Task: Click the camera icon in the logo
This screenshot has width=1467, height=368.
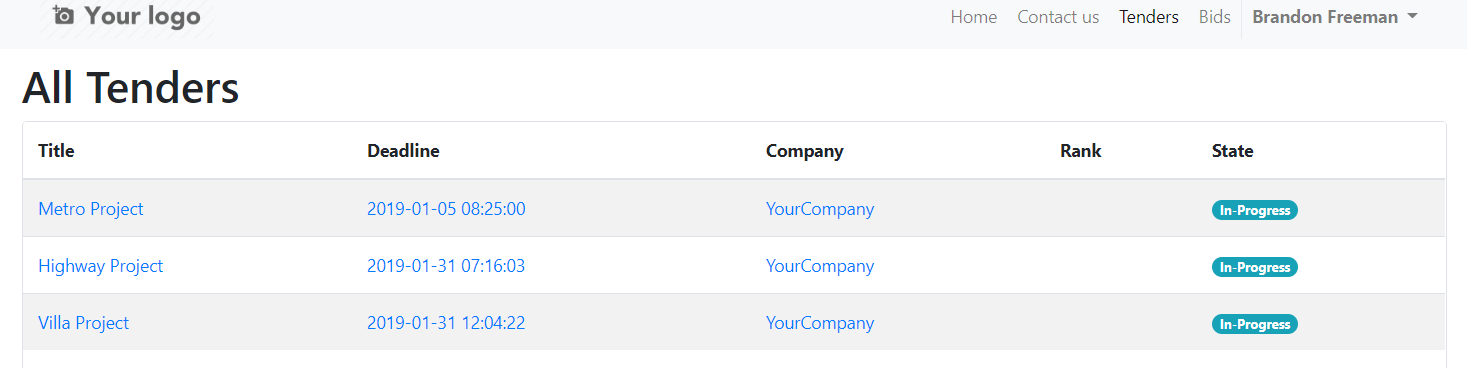Action: (x=64, y=15)
